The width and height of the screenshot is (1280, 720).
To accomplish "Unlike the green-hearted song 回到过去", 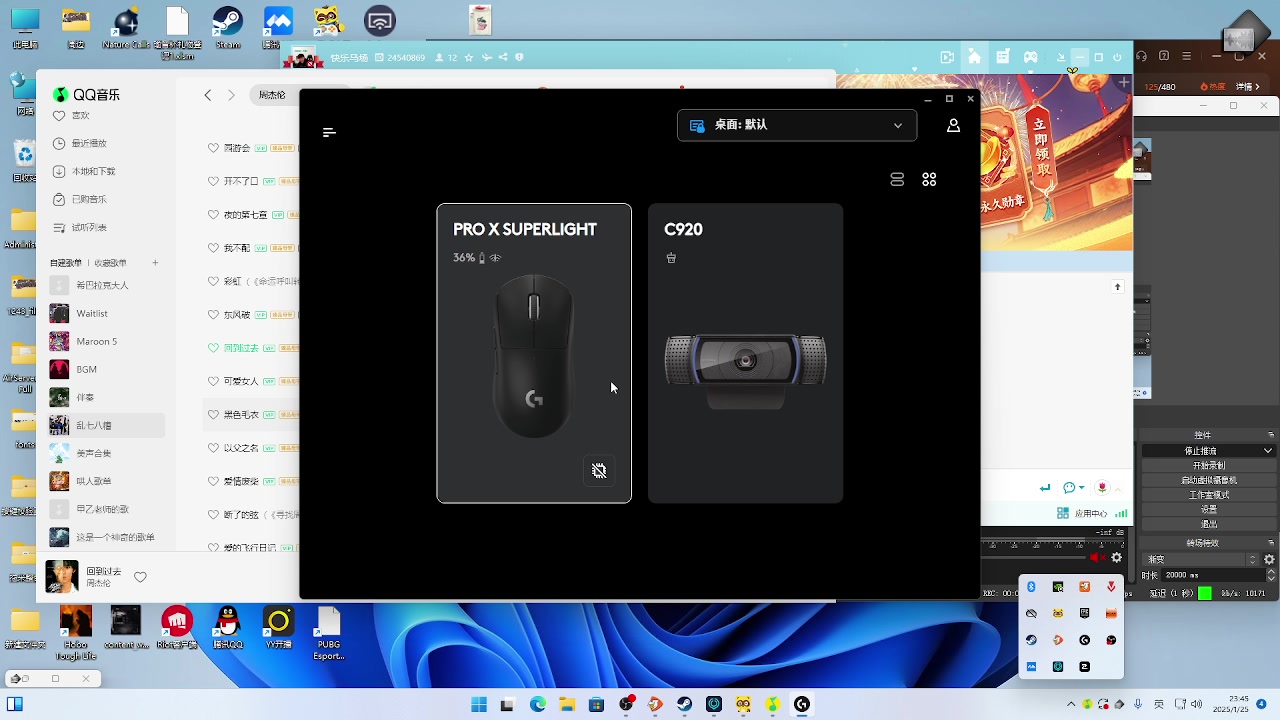I will pos(213,348).
